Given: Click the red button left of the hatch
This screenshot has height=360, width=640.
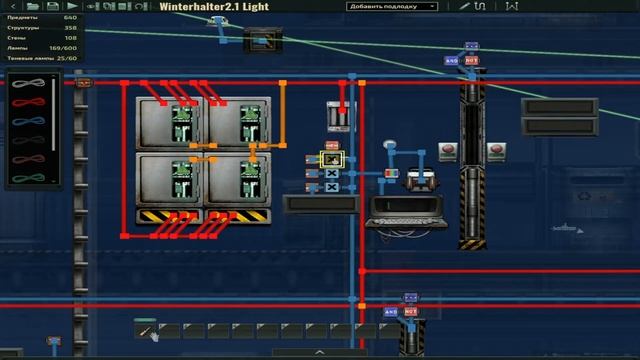Looking at the screenshot, I should pyautogui.click(x=448, y=152).
